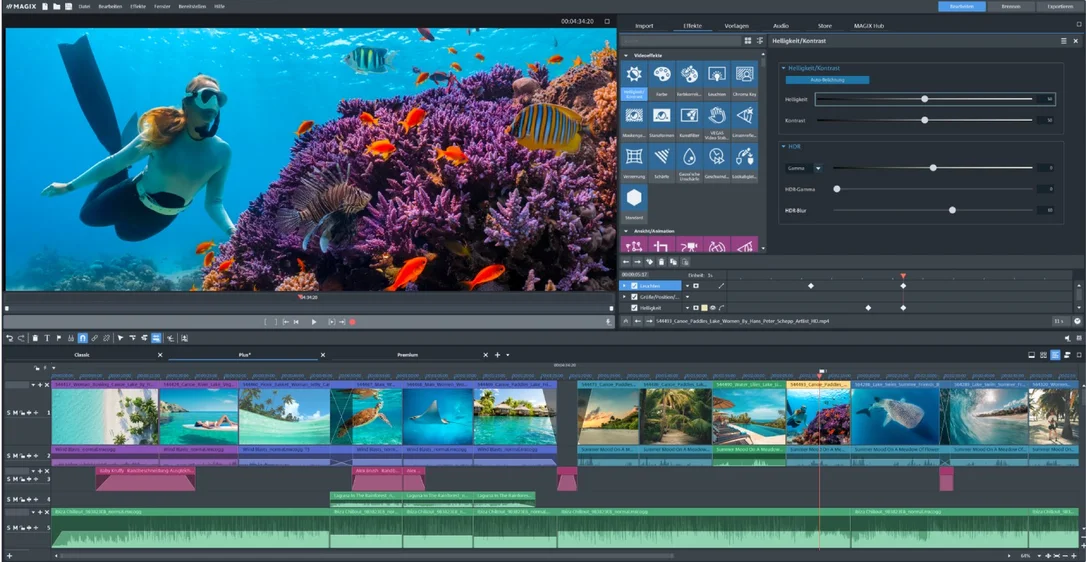The height and width of the screenshot is (562, 1086).
Task: Open the timeline zoom percentage dropdown
Action: (x=1037, y=556)
